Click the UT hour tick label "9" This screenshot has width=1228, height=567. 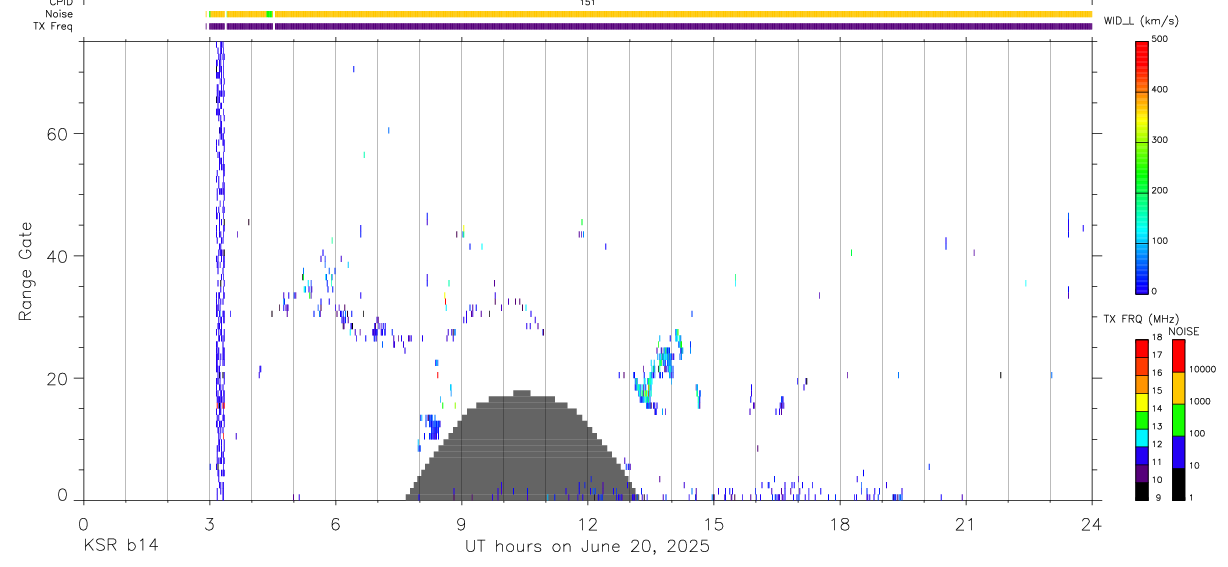point(462,523)
